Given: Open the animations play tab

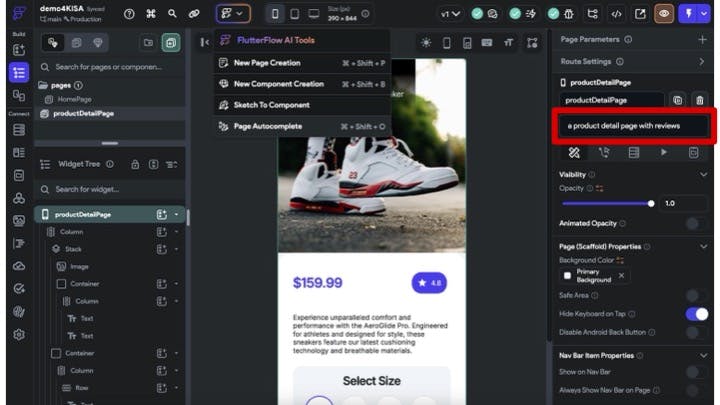Looking at the screenshot, I should pyautogui.click(x=664, y=152).
